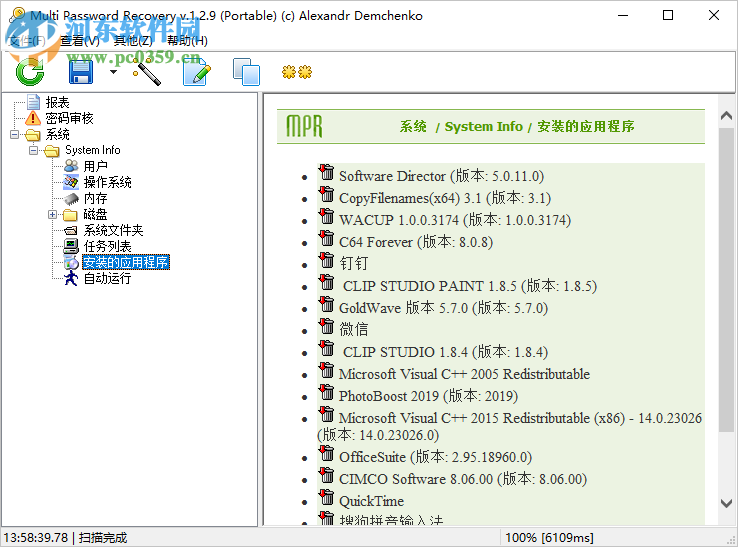Click the save floppy disk icon
This screenshot has width=738, height=547.
pyautogui.click(x=80, y=72)
